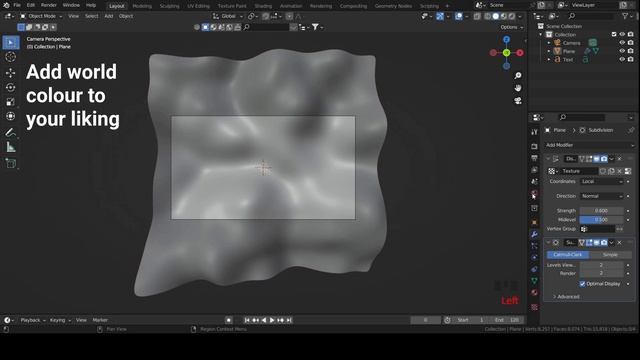
Task: Adjust the Displace Midlevel slider
Action: [602, 220]
